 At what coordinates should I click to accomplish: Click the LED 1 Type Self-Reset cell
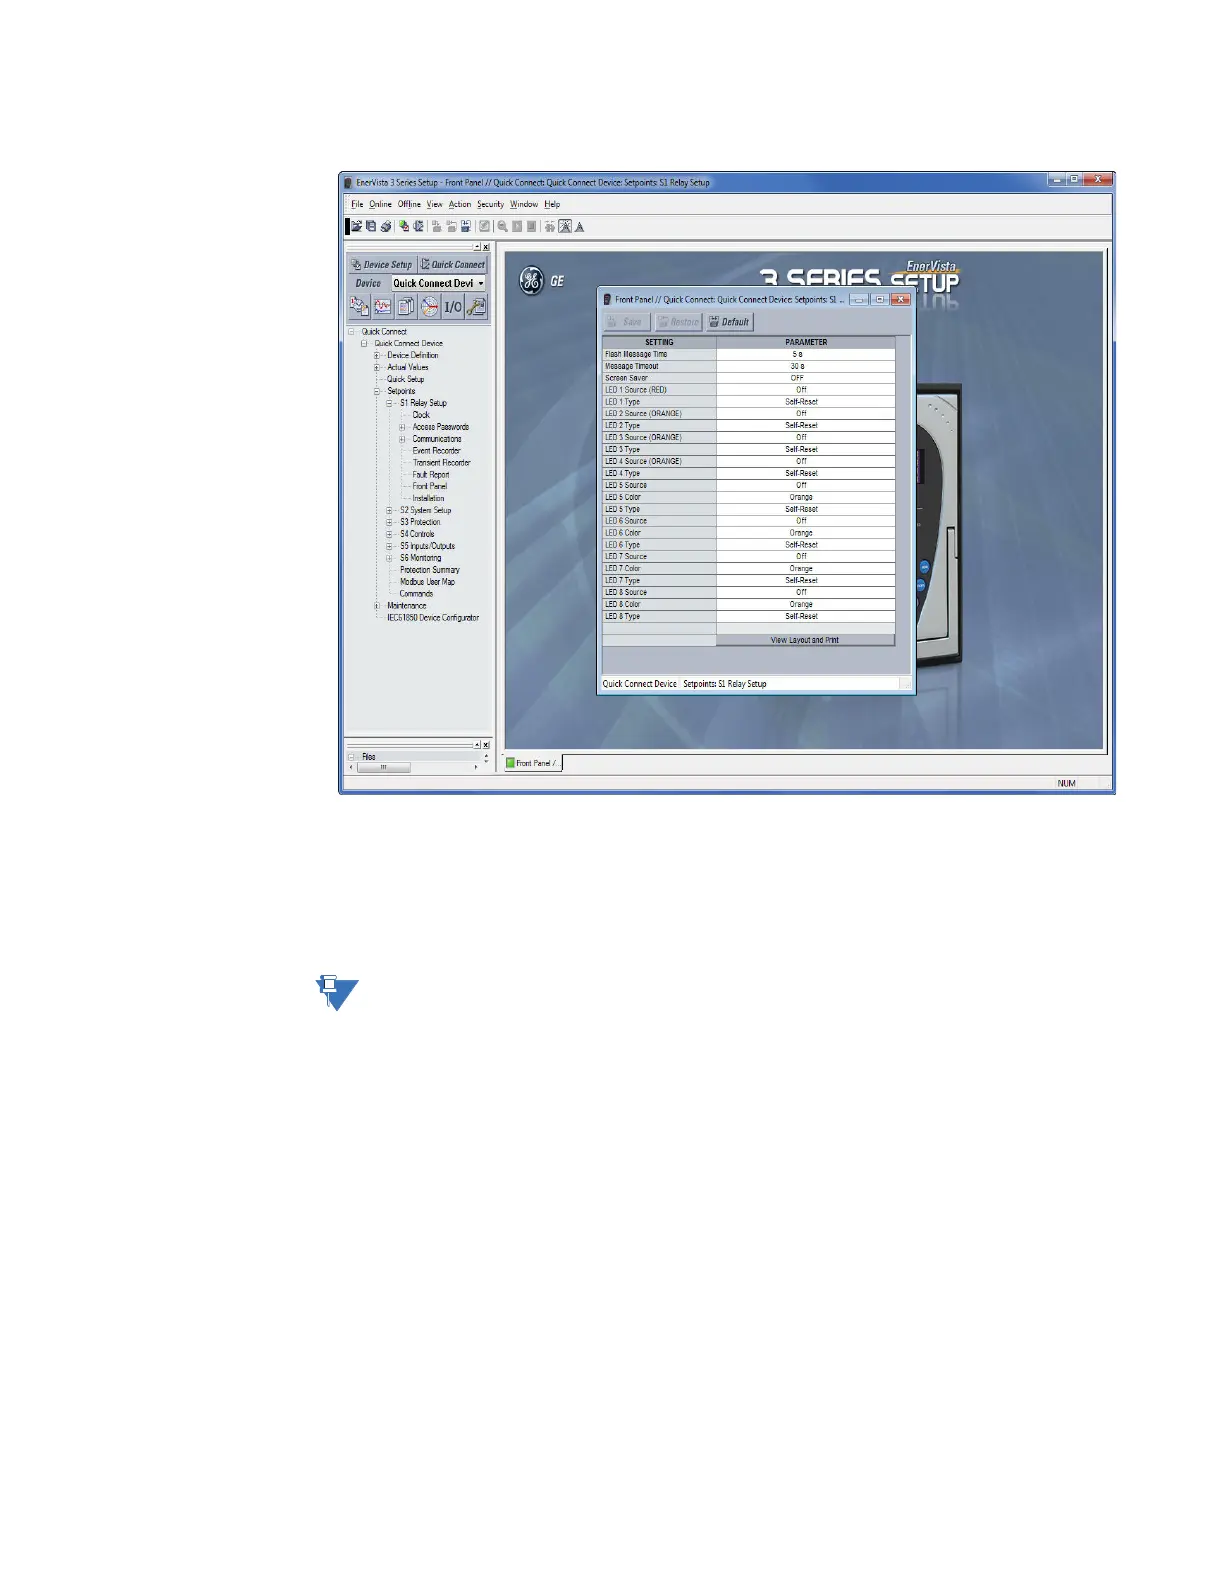coord(806,402)
